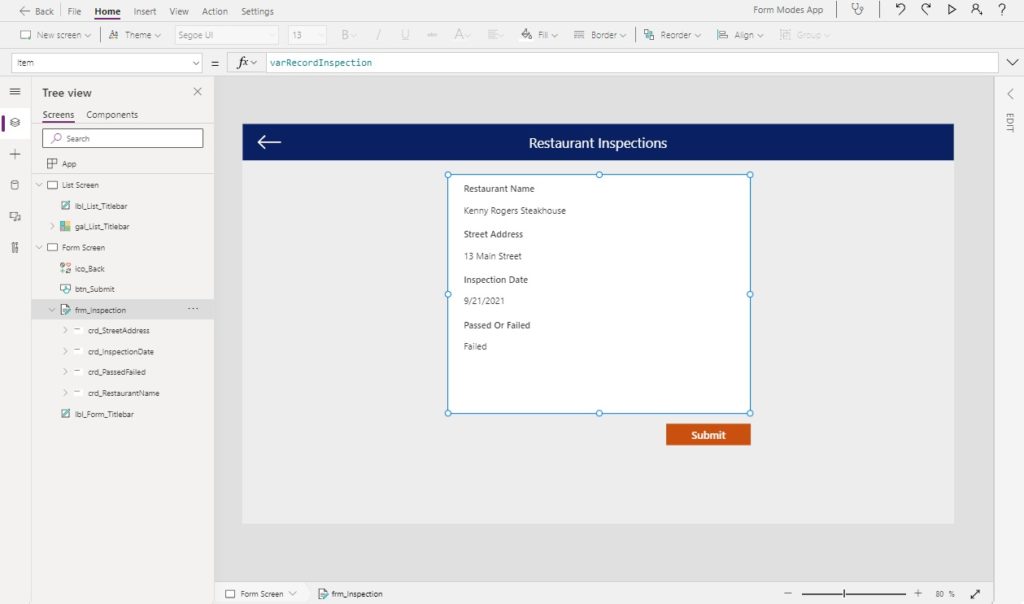Image resolution: width=1024 pixels, height=604 pixels.
Task: Click the Undo arrow icon
Action: point(900,9)
